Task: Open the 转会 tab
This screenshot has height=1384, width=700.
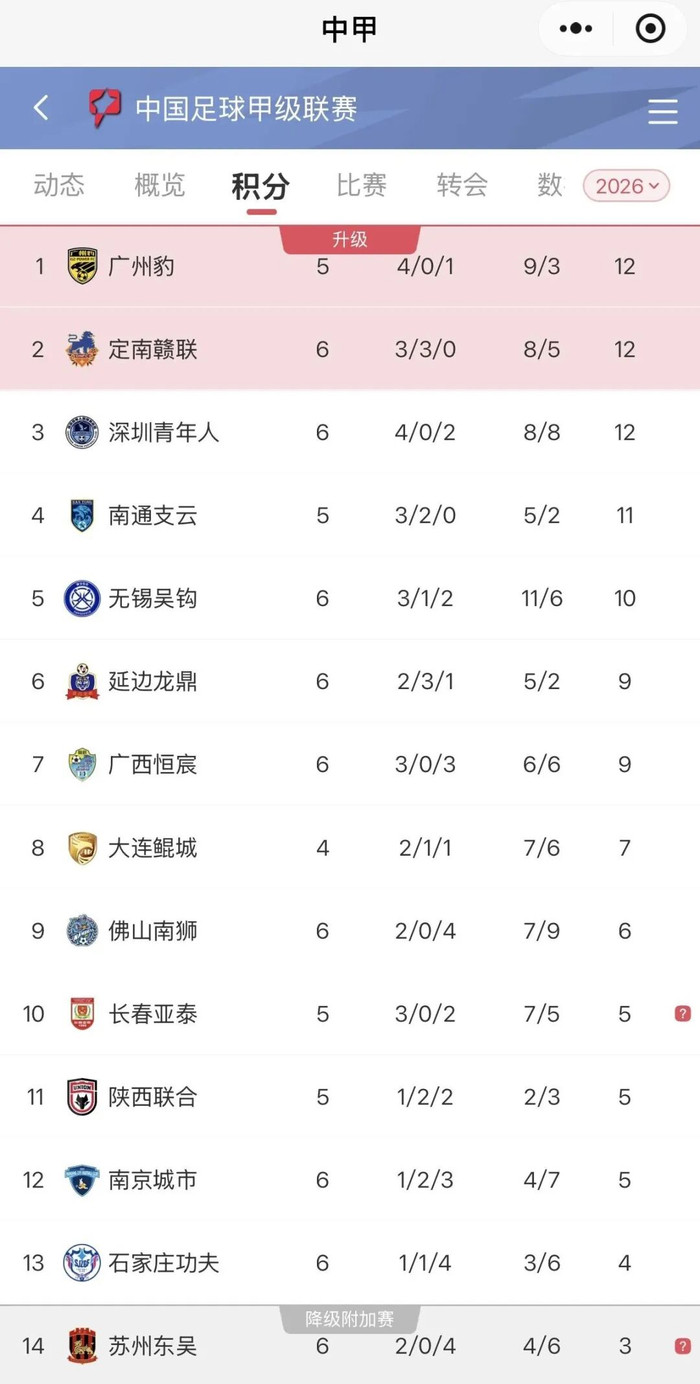Action: [x=462, y=185]
